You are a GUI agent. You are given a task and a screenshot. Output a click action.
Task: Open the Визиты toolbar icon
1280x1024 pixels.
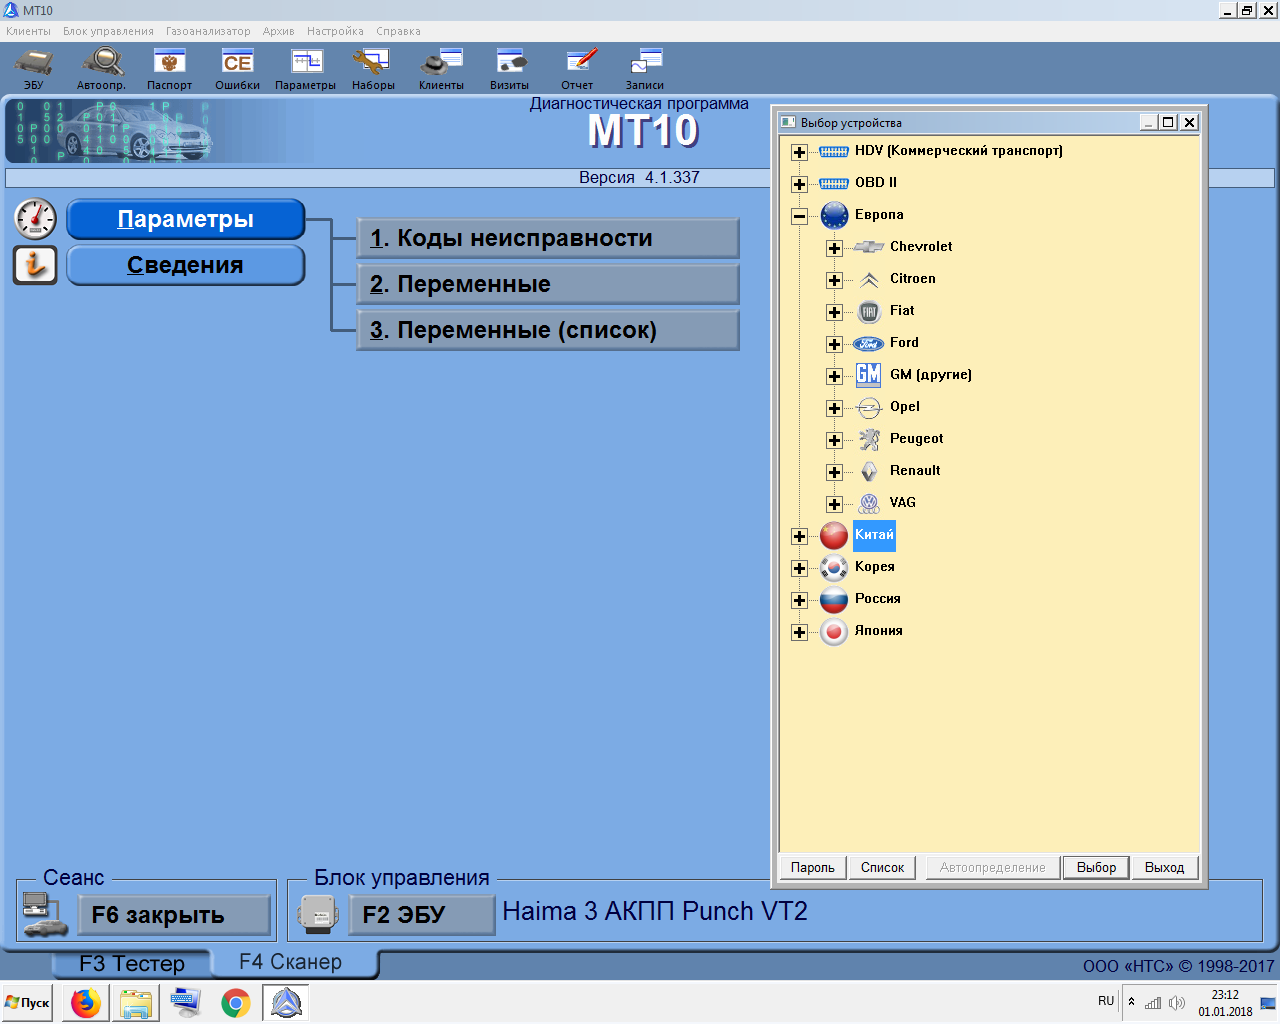coord(509,68)
